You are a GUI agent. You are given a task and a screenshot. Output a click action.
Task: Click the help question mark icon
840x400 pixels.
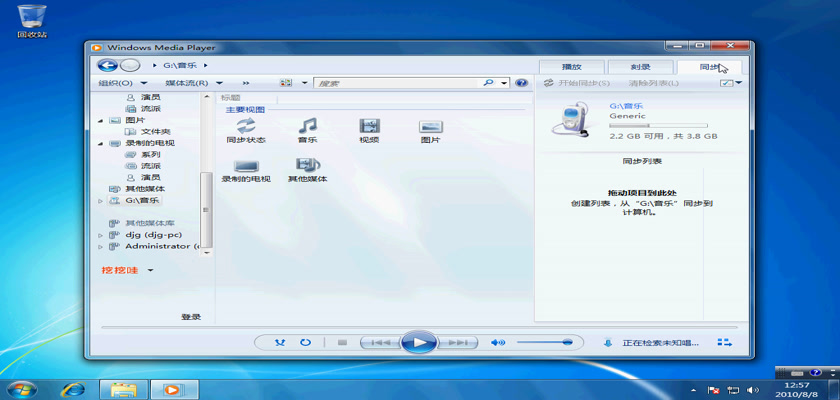521,83
